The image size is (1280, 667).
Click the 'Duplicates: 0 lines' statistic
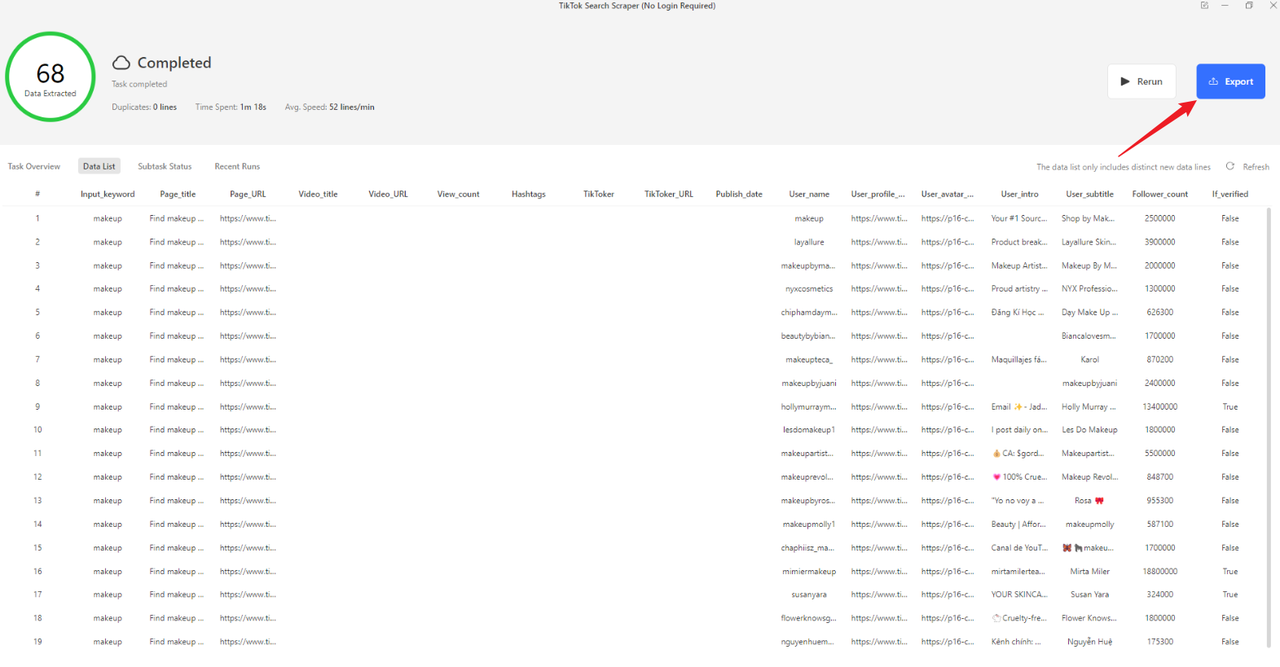click(x=144, y=107)
